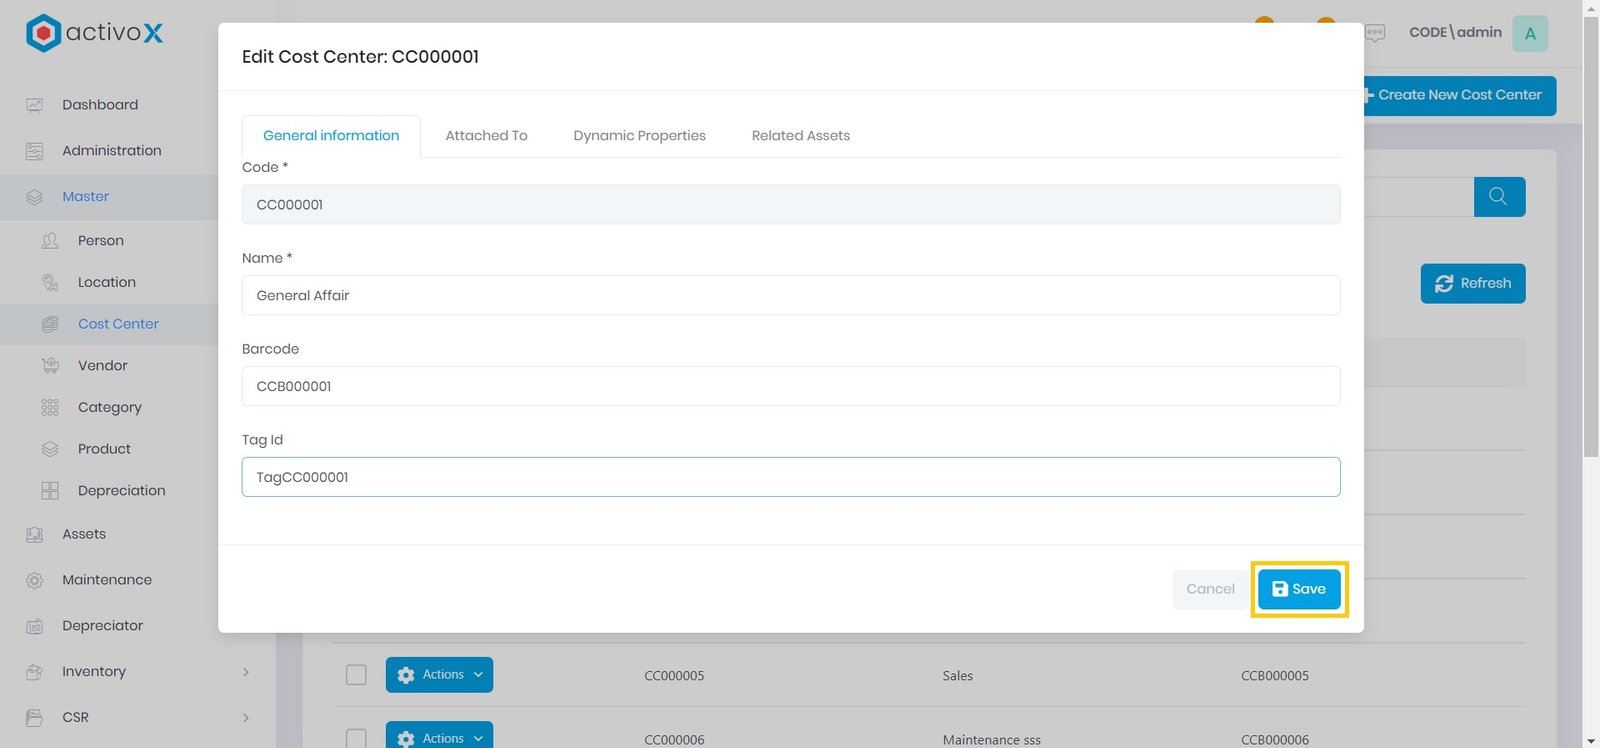Screen dimensions: 1600x748
Task: Click into the Barcode input field
Action: pyautogui.click(x=790, y=386)
